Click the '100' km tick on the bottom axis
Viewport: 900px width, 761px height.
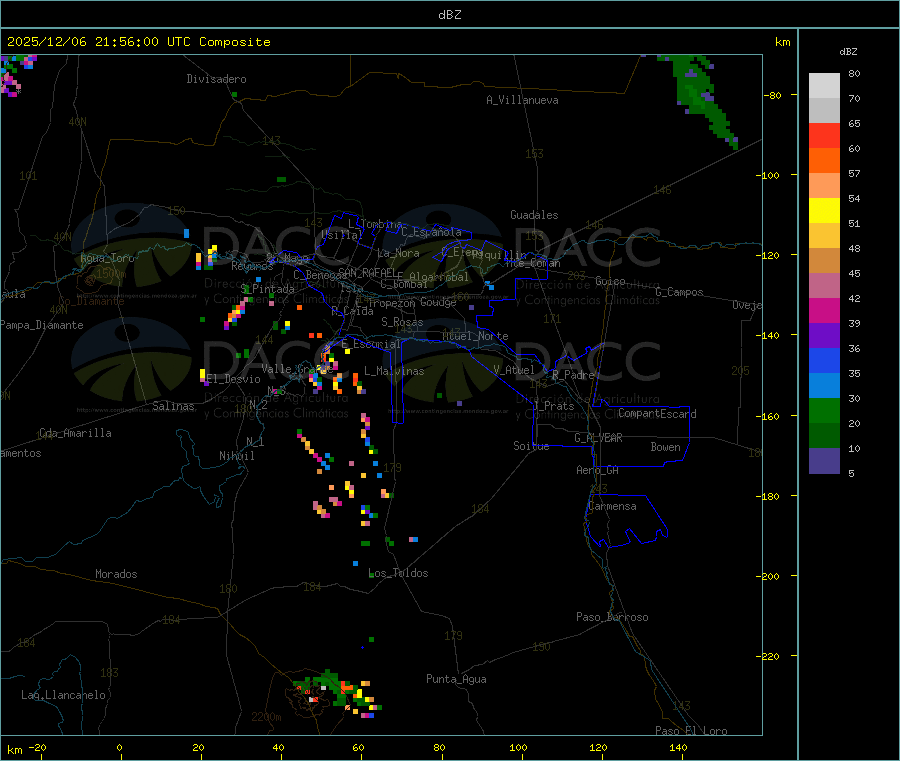click(518, 747)
